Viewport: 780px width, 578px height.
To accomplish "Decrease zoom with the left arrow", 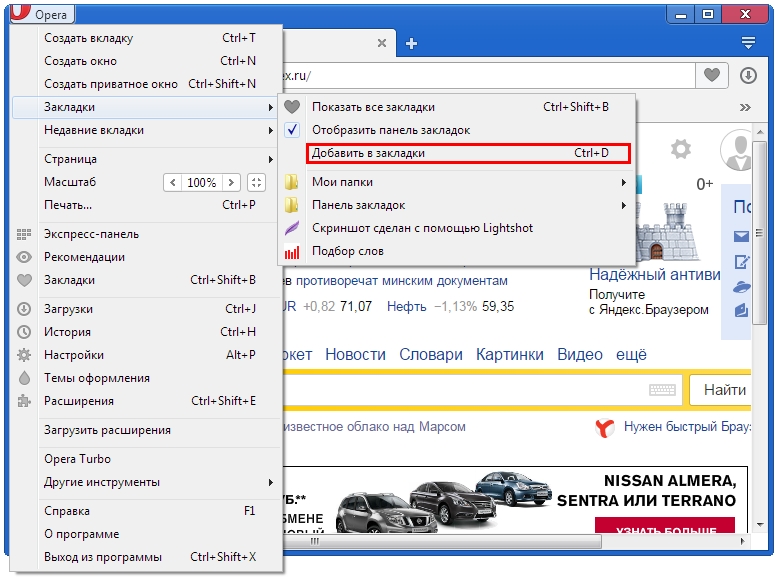I will coord(173,183).
